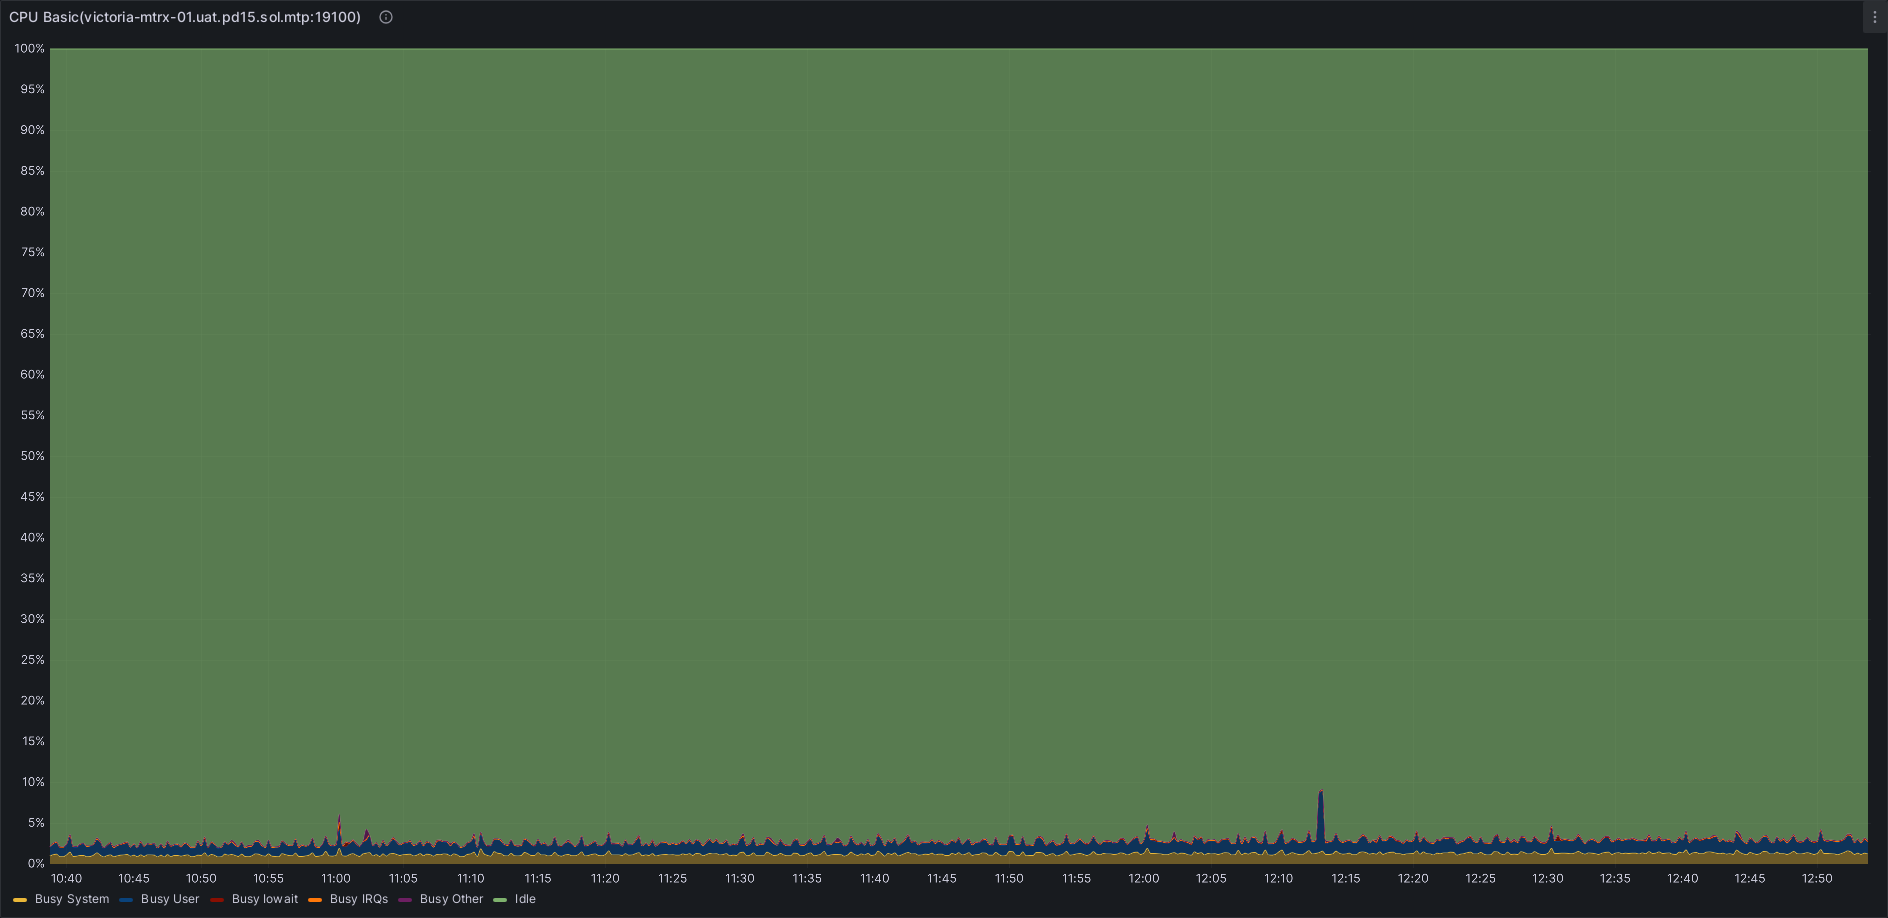Toggle the Busy User legend series

[x=170, y=899]
